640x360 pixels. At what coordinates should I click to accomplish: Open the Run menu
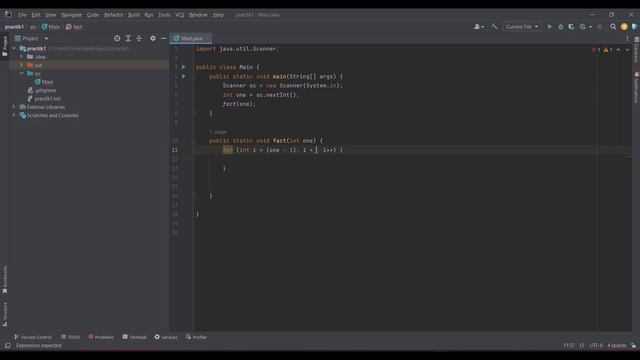coord(149,15)
